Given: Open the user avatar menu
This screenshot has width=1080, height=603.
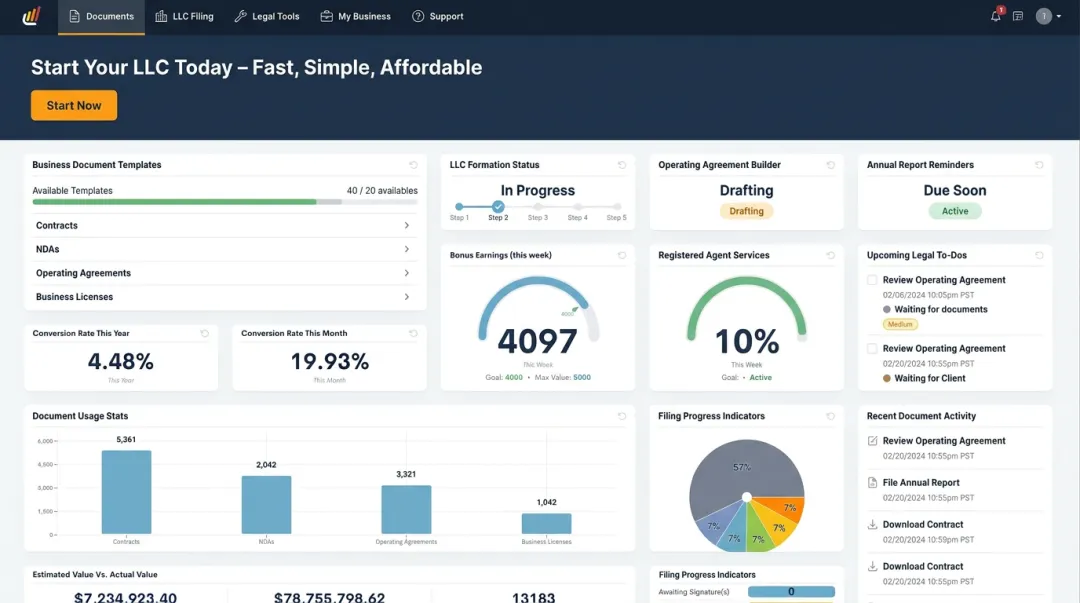Looking at the screenshot, I should click(1048, 16).
